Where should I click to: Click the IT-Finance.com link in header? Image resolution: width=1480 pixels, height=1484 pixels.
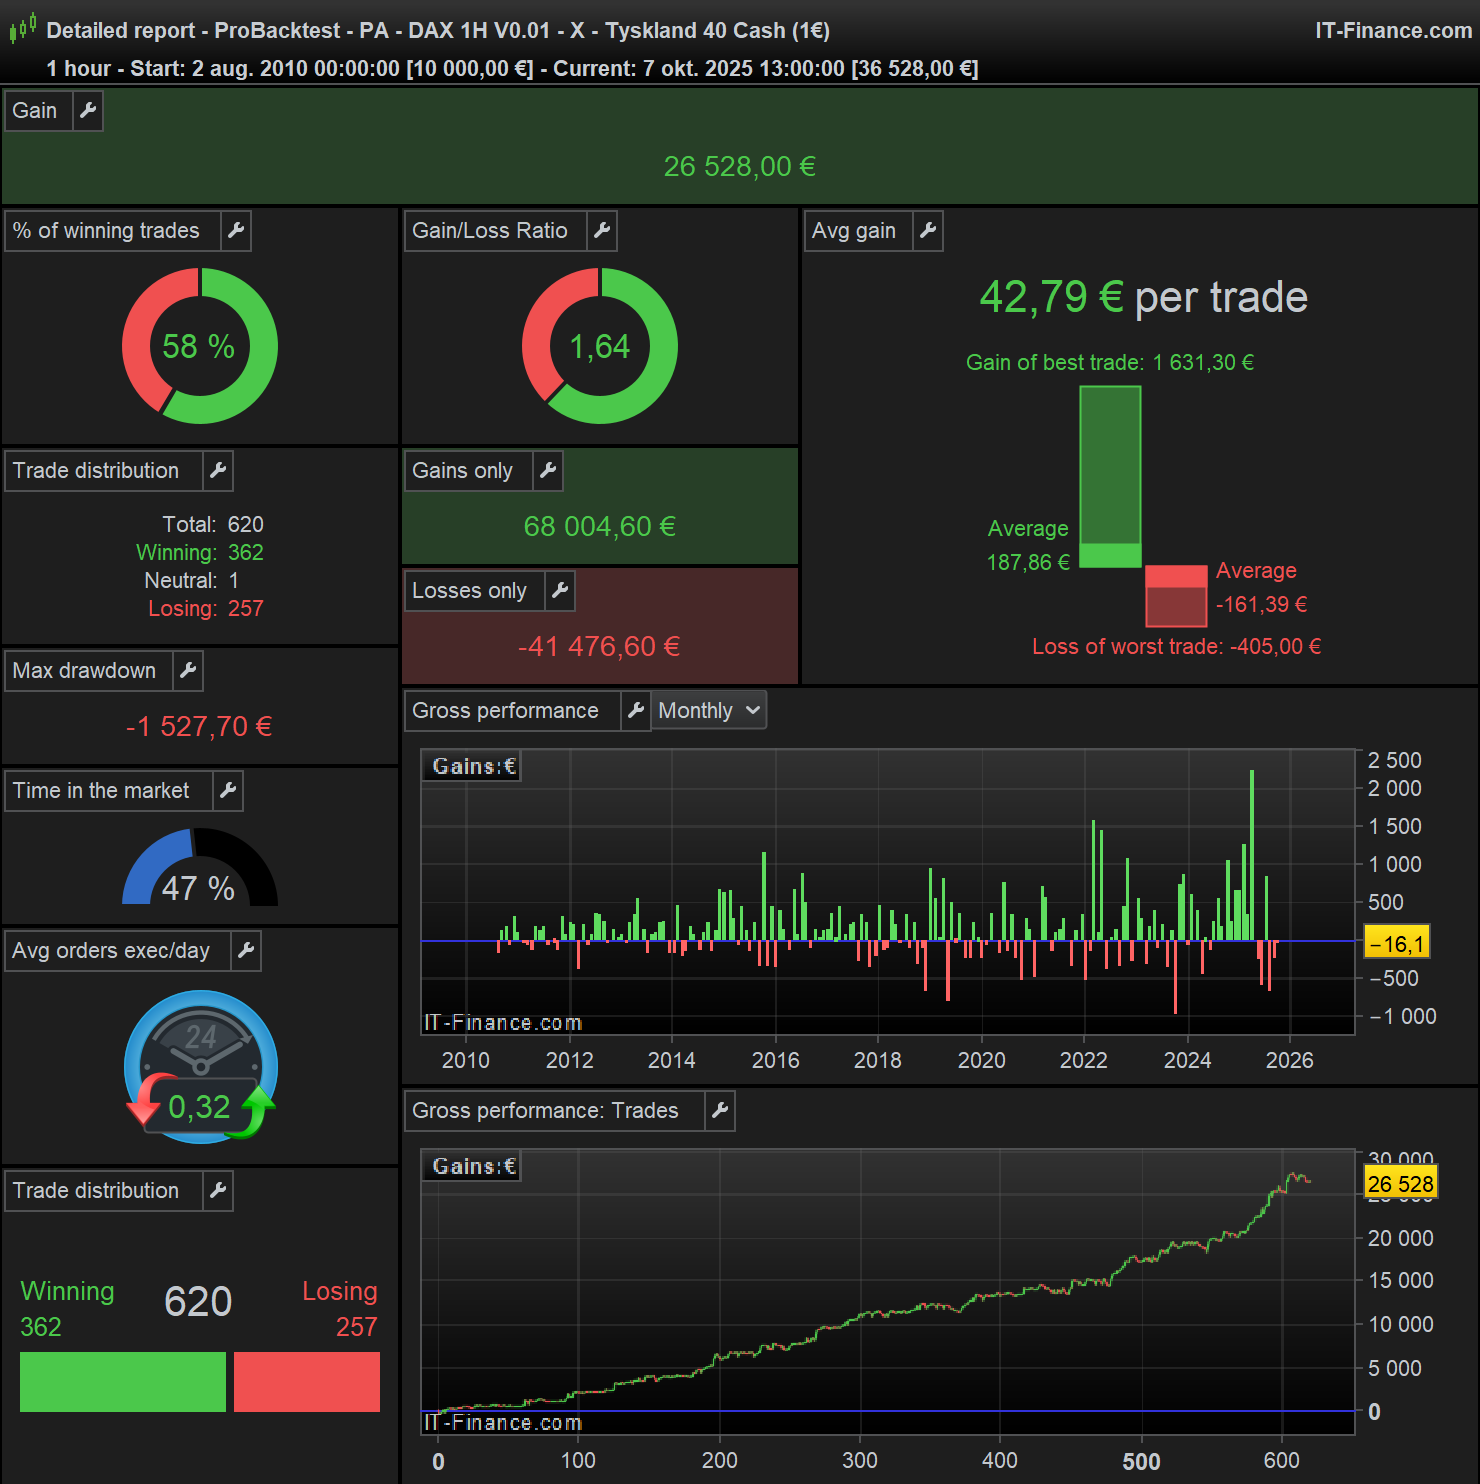click(1393, 31)
